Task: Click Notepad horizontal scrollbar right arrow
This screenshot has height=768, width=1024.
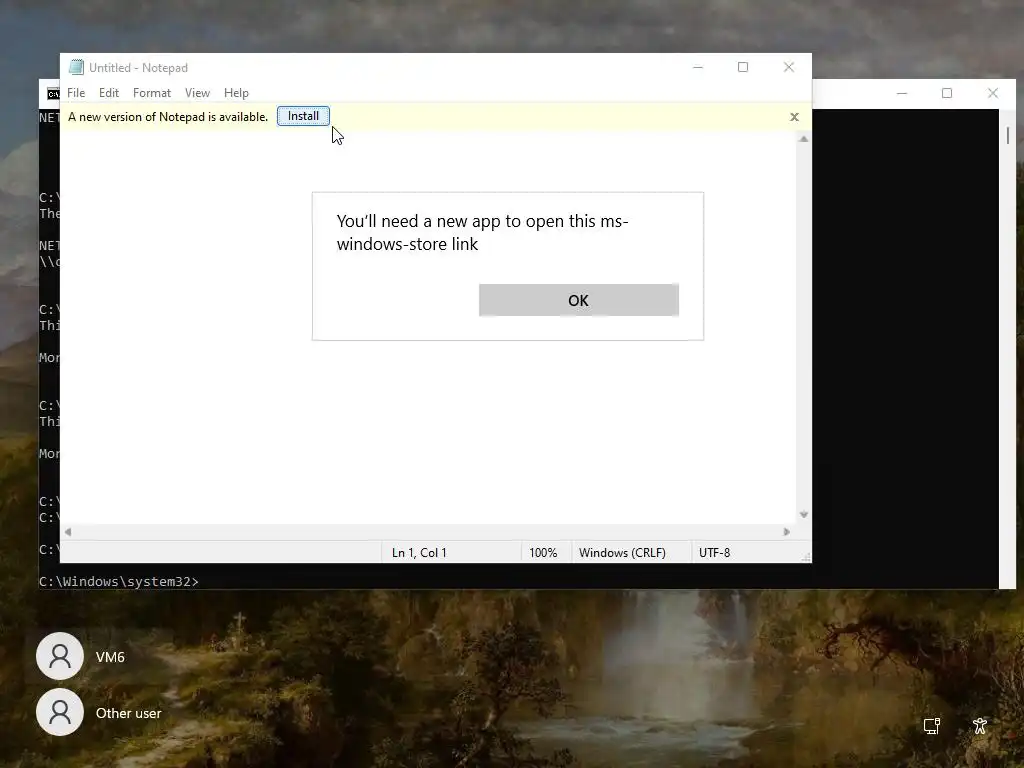Action: tap(786, 532)
